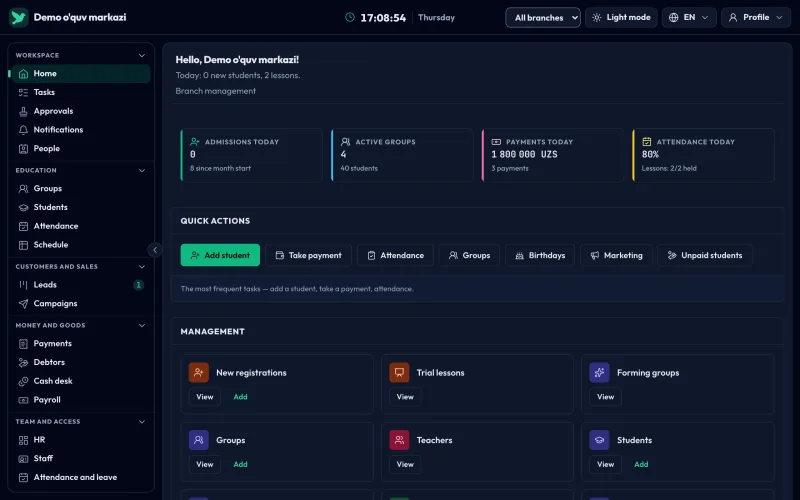The width and height of the screenshot is (800, 500).
Task: Open sidebar Groups via its people icon
Action: pos(23,189)
